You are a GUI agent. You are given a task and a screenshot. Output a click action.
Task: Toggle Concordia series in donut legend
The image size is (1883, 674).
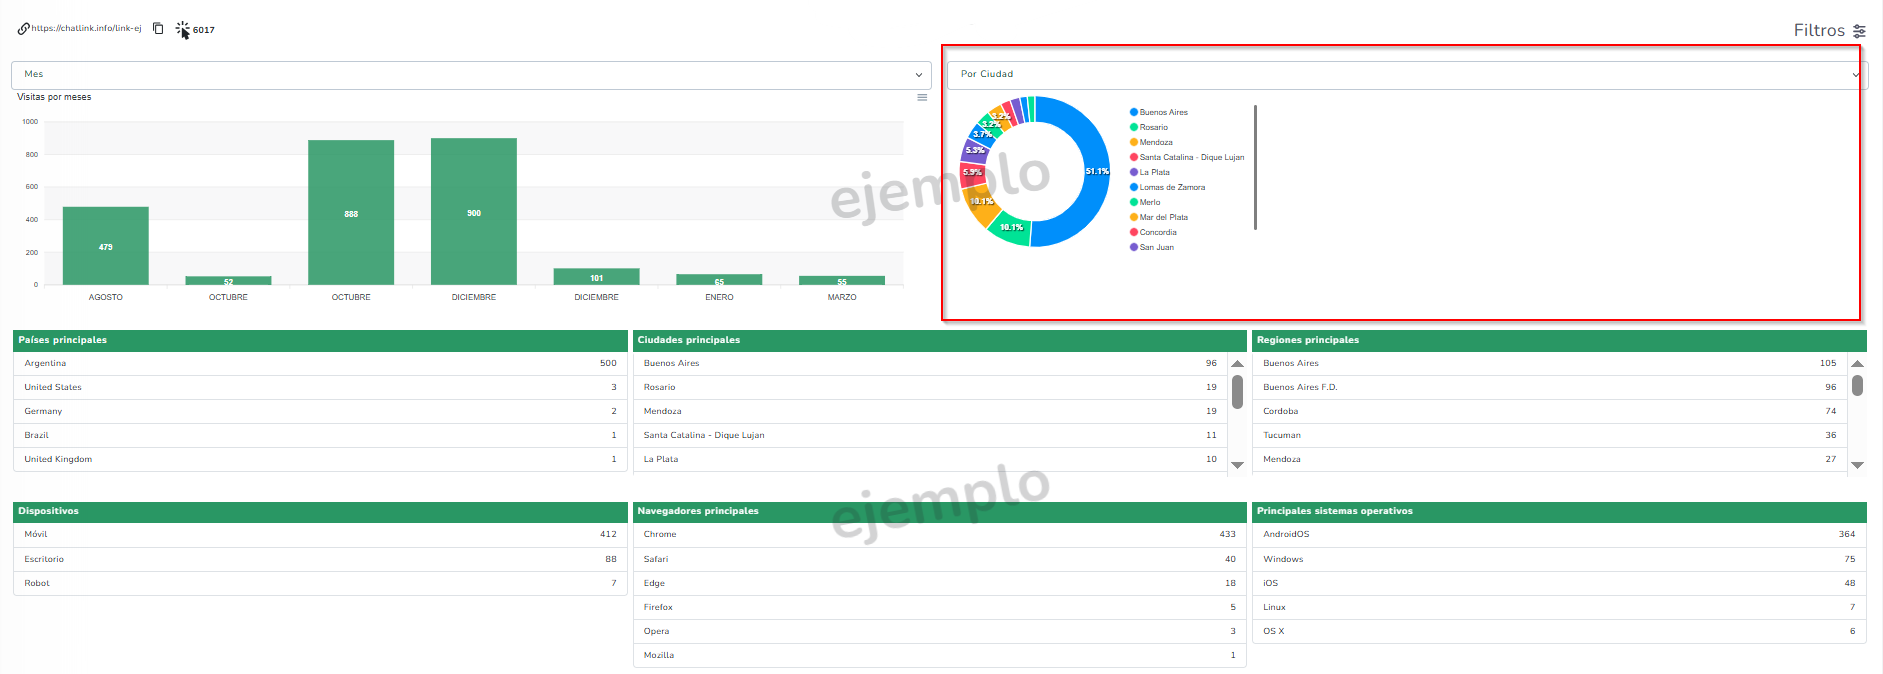(1157, 232)
